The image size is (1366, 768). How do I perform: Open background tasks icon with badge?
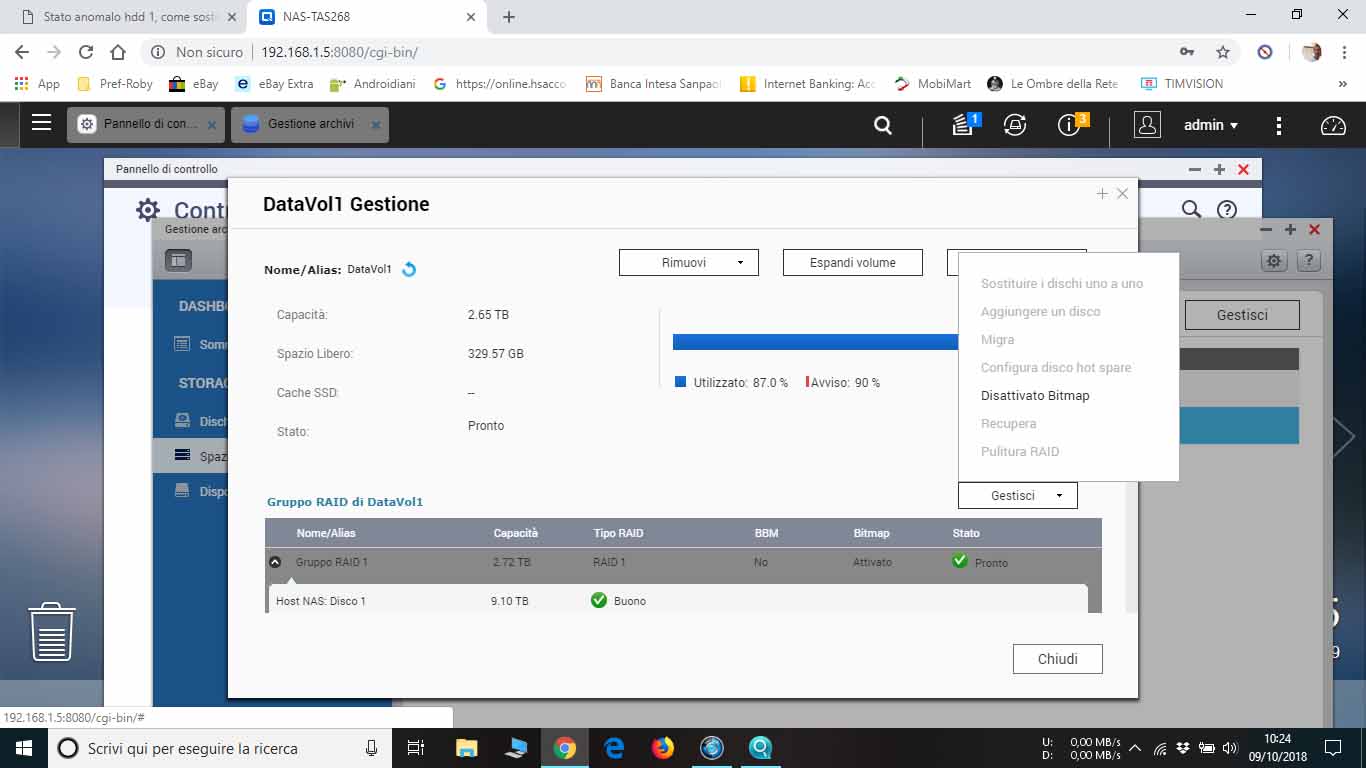[x=963, y=125]
